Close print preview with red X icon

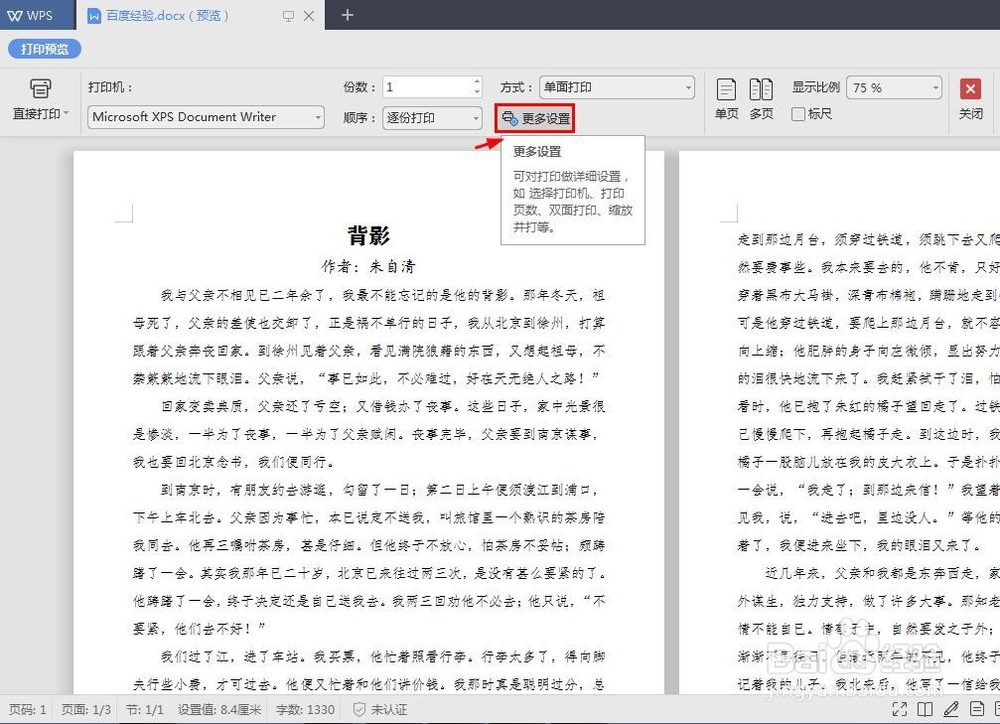pos(970,88)
